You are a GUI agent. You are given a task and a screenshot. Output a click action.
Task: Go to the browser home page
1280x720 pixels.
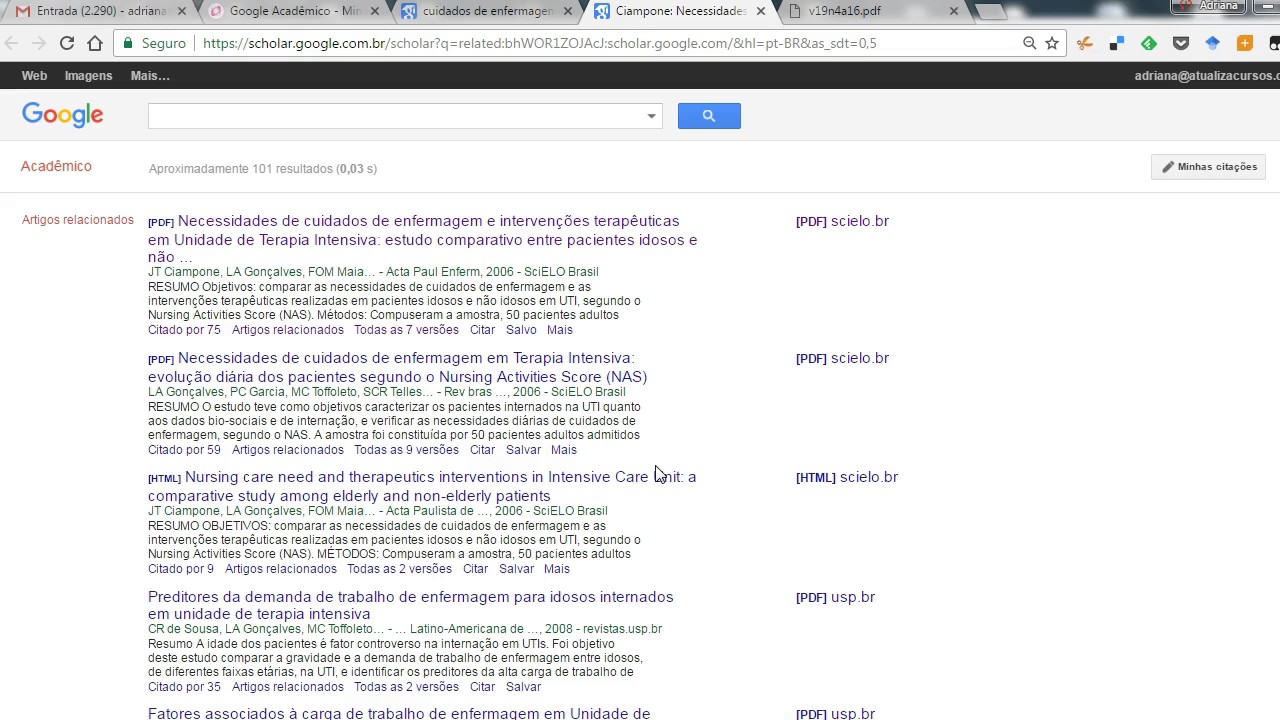coord(95,43)
